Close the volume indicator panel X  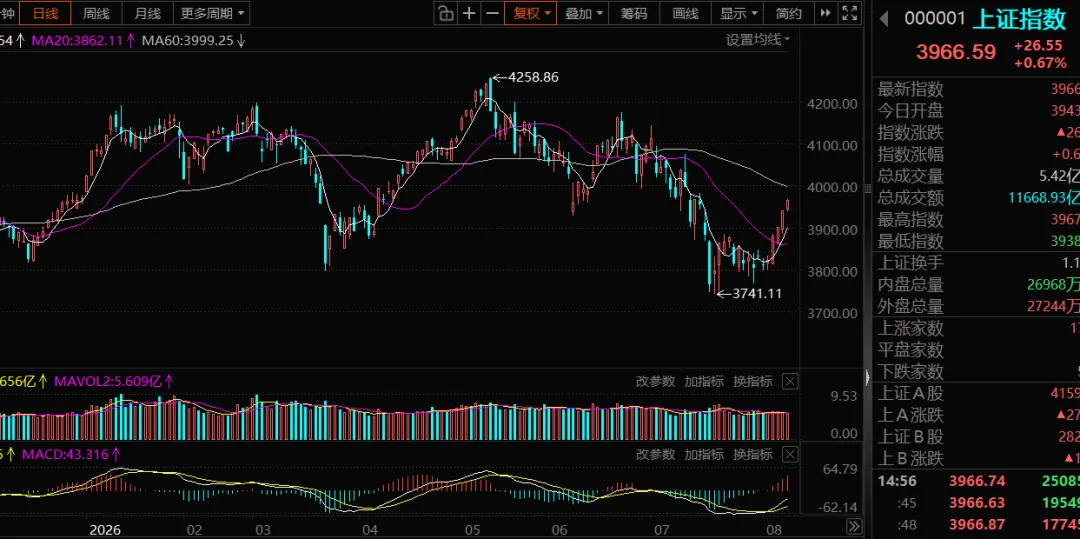tap(790, 381)
